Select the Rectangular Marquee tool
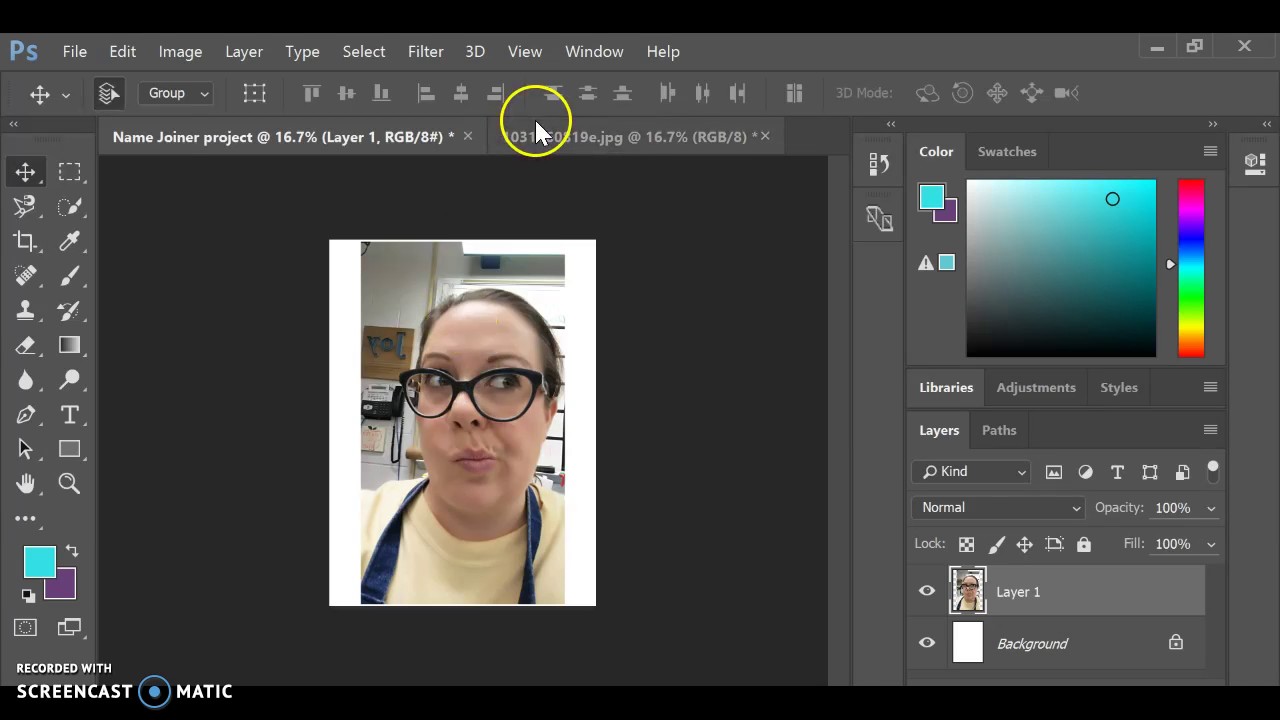This screenshot has width=1280, height=720. point(69,172)
